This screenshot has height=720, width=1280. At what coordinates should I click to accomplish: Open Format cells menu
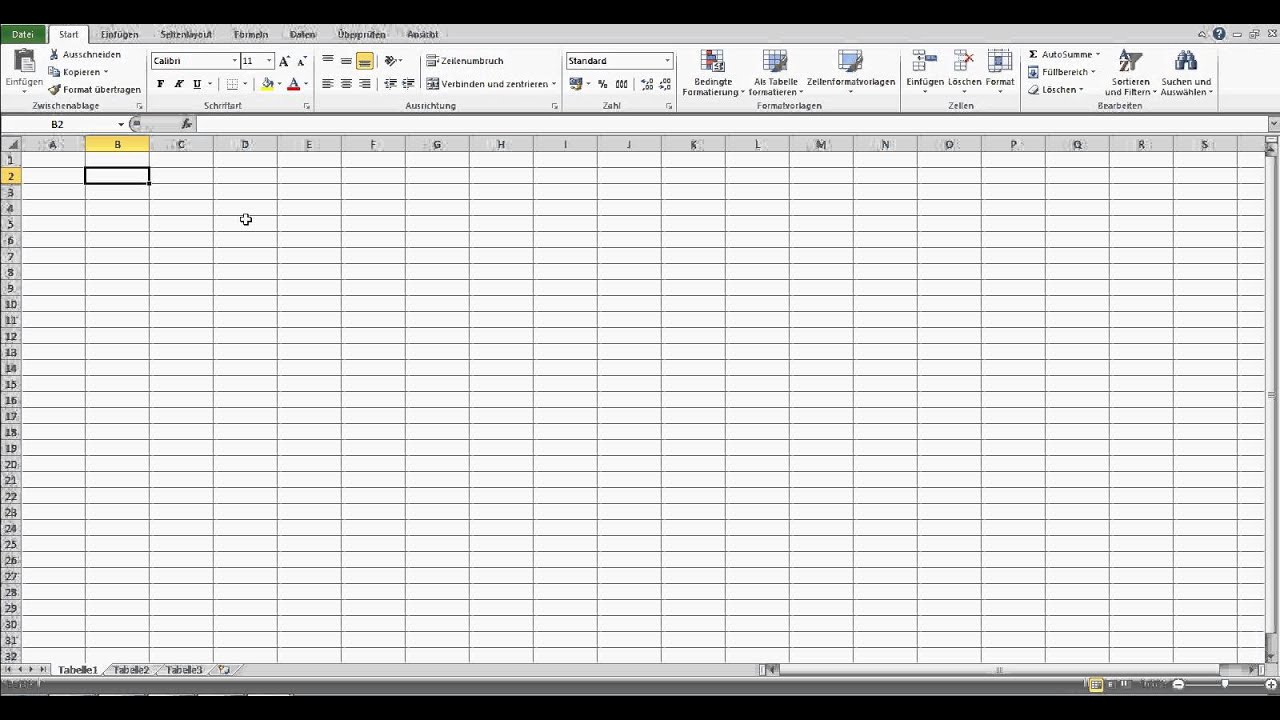(x=1000, y=71)
